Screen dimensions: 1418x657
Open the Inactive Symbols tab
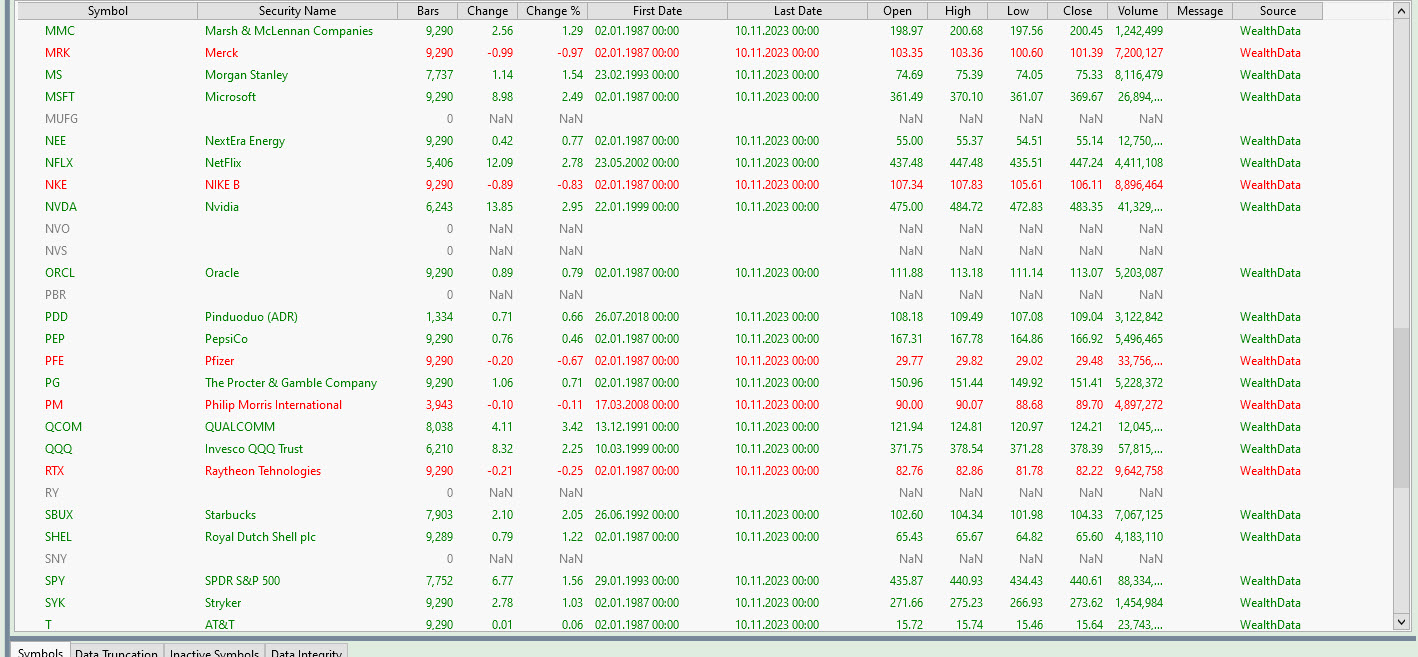[214, 653]
